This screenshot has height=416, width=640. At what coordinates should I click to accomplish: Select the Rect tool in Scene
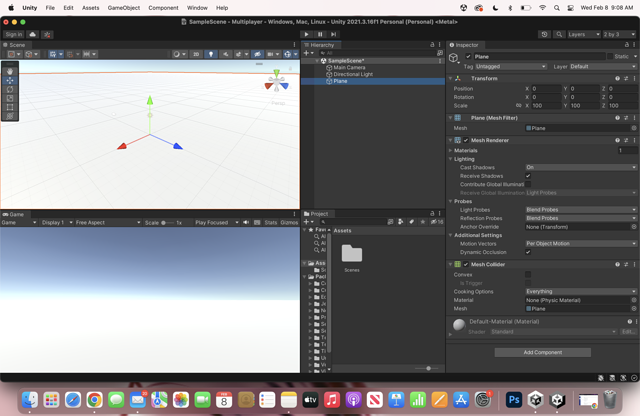point(10,107)
